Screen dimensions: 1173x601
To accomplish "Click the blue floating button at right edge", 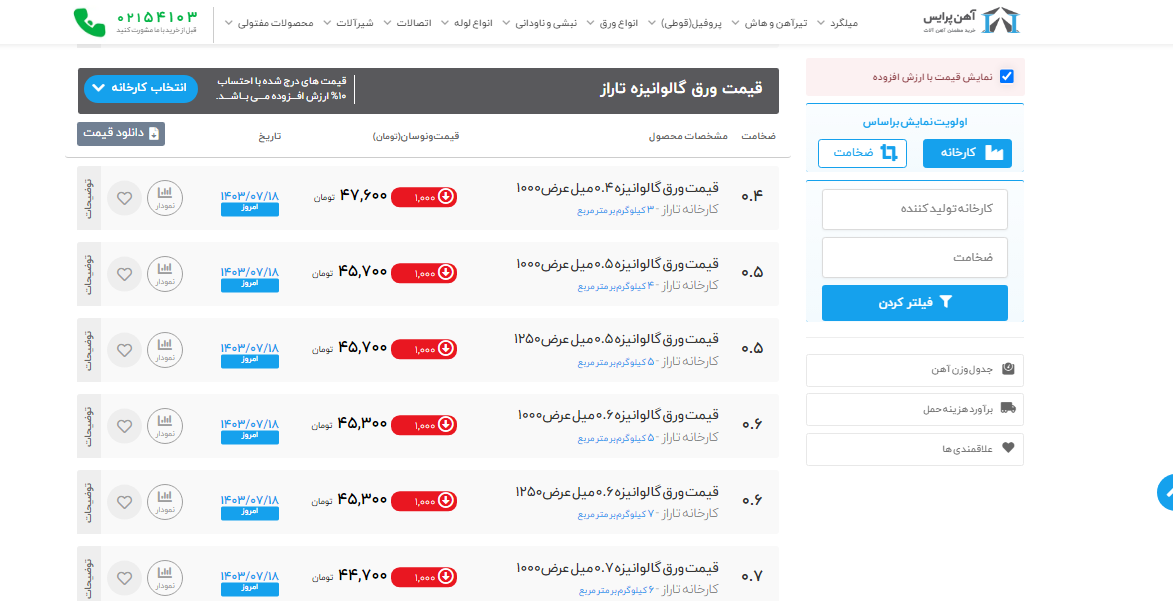I will click(x=1165, y=492).
